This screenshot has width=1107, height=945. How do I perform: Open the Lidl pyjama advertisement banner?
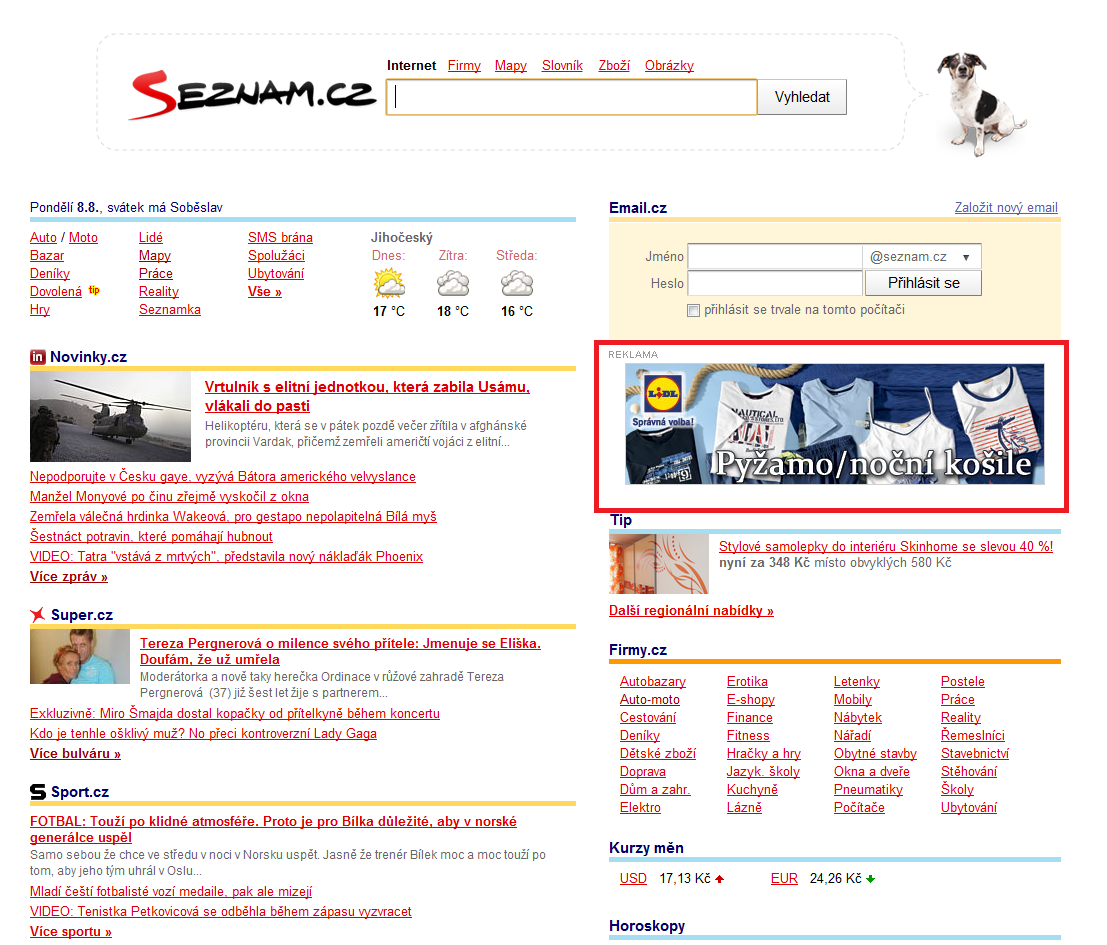click(834, 424)
